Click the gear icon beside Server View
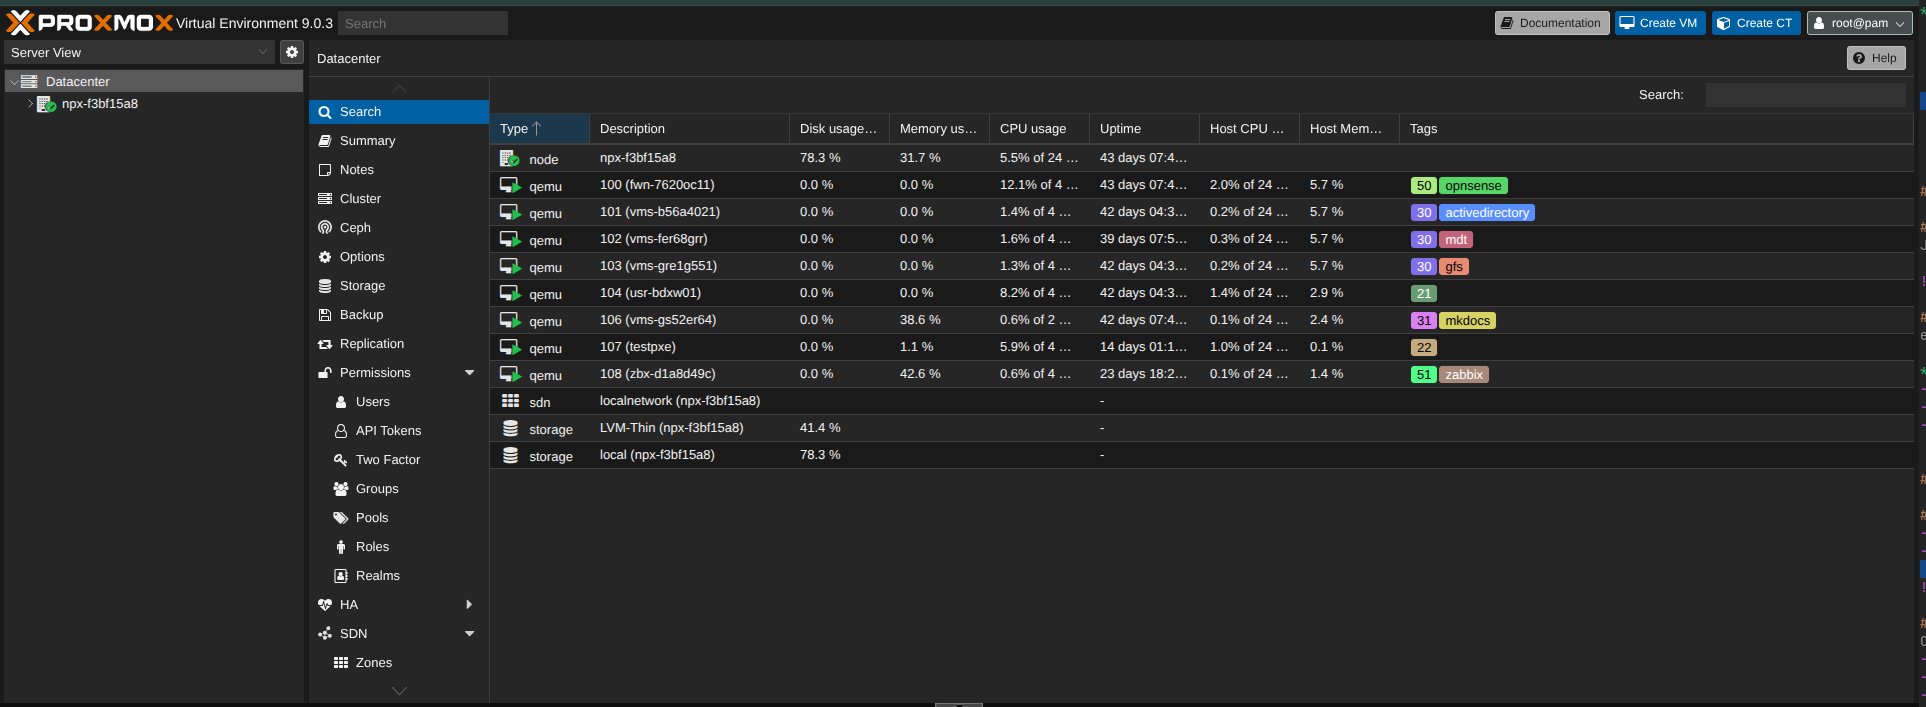 [291, 52]
